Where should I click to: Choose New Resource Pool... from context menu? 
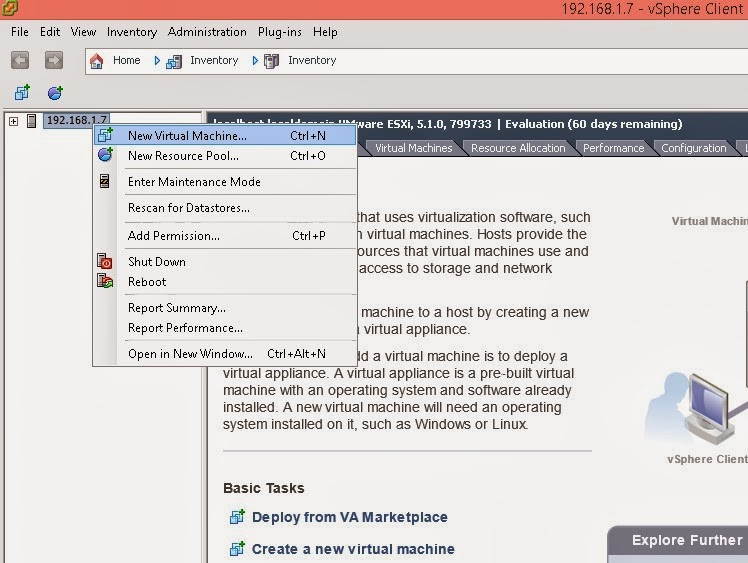click(x=225, y=156)
